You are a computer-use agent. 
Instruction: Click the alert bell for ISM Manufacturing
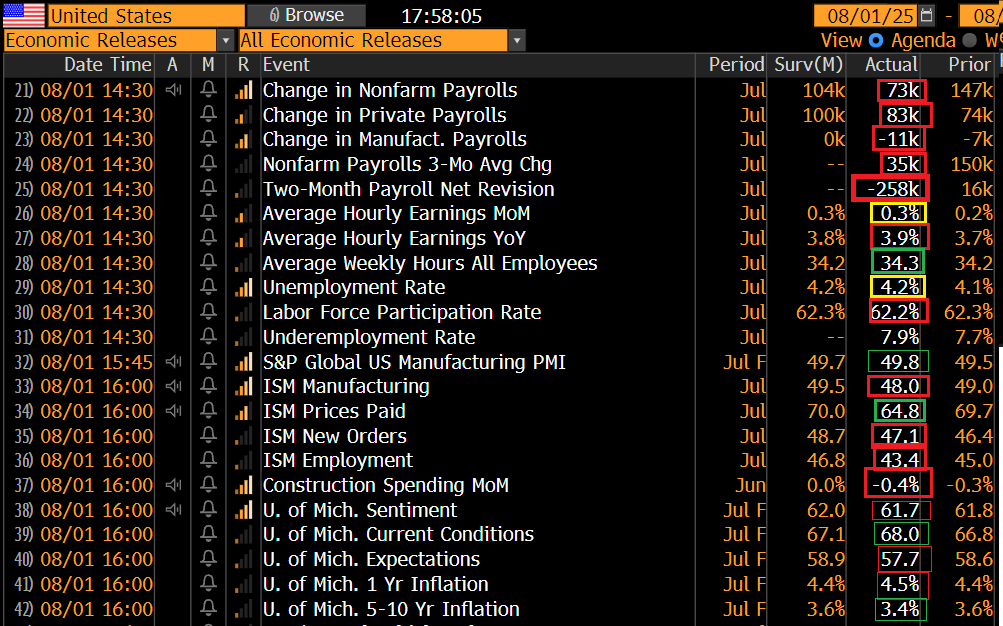click(x=208, y=386)
